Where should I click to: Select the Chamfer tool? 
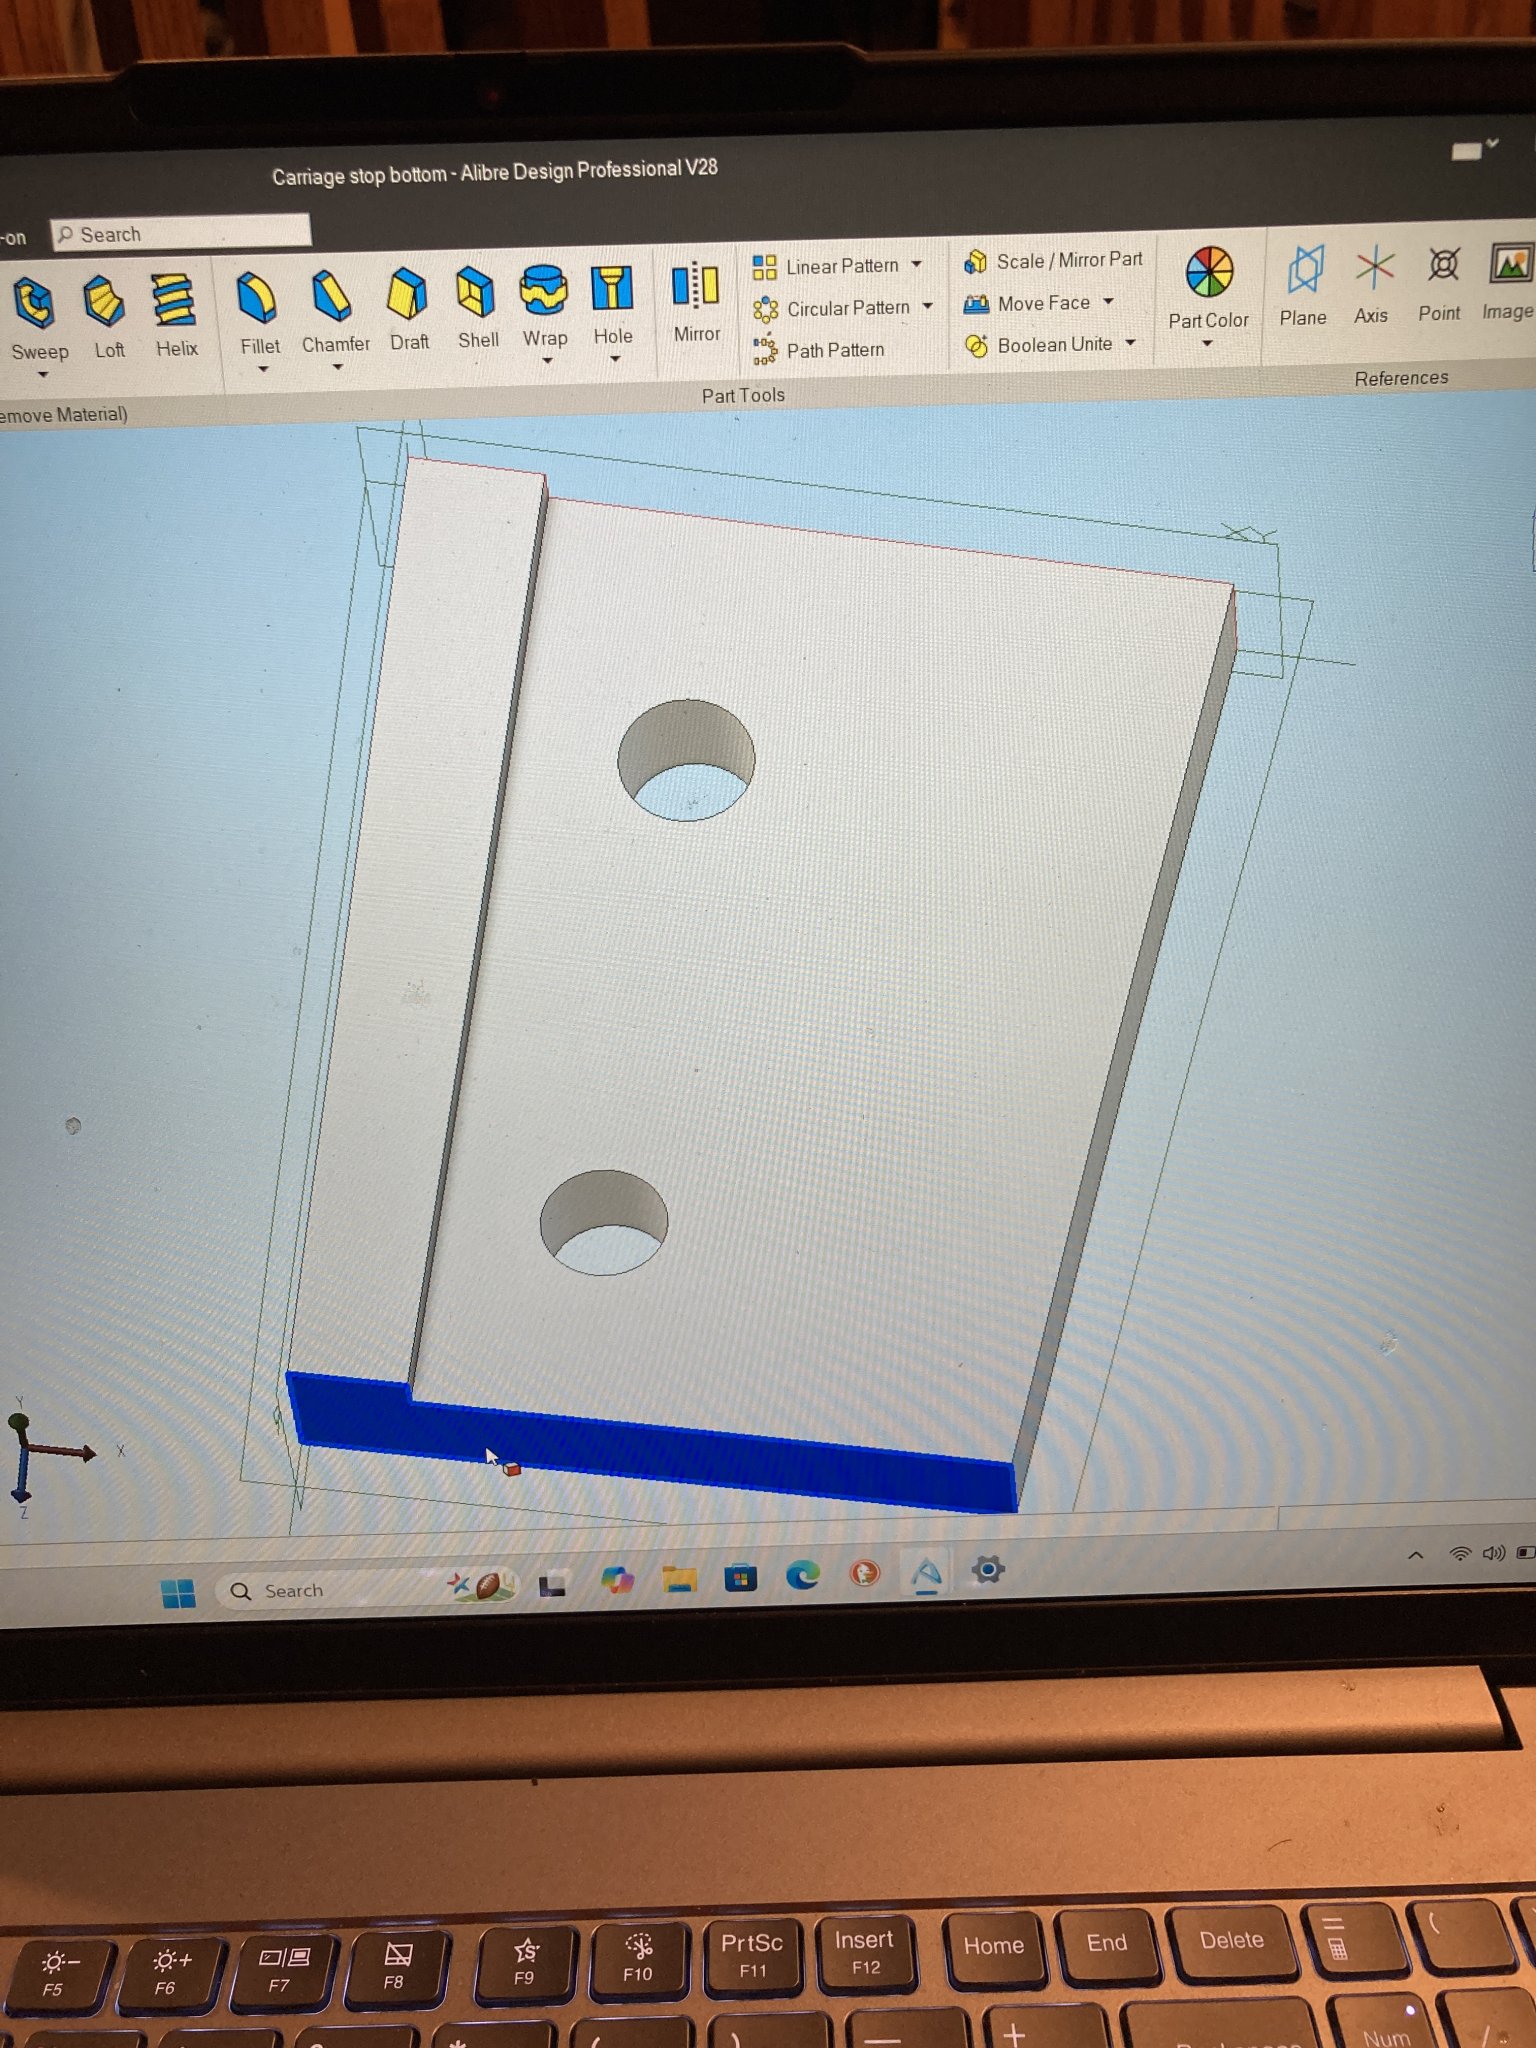pos(332,297)
